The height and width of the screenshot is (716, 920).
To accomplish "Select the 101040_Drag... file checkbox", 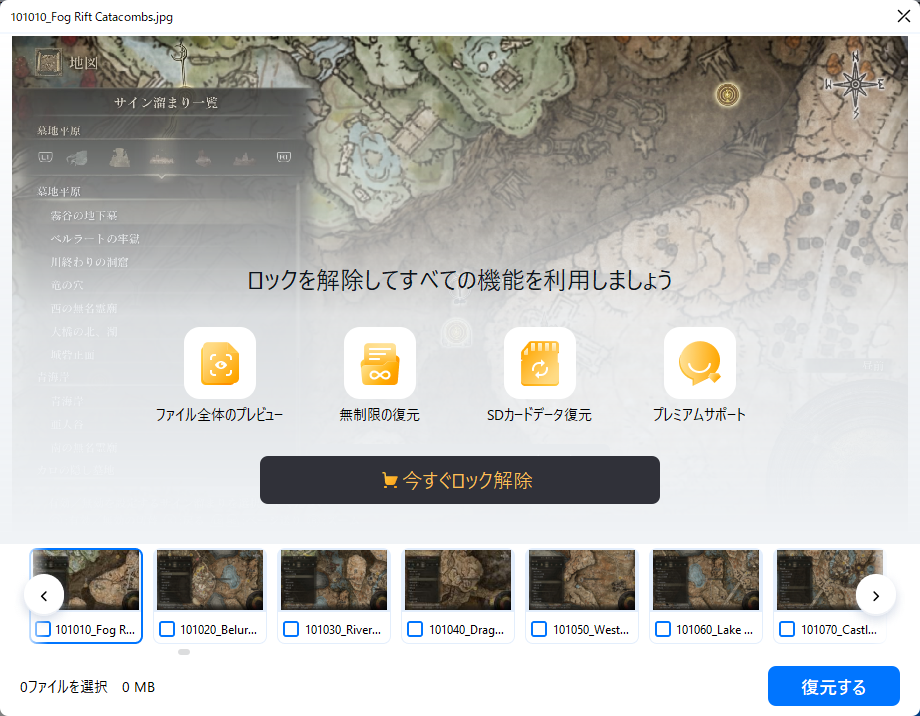I will [x=415, y=629].
